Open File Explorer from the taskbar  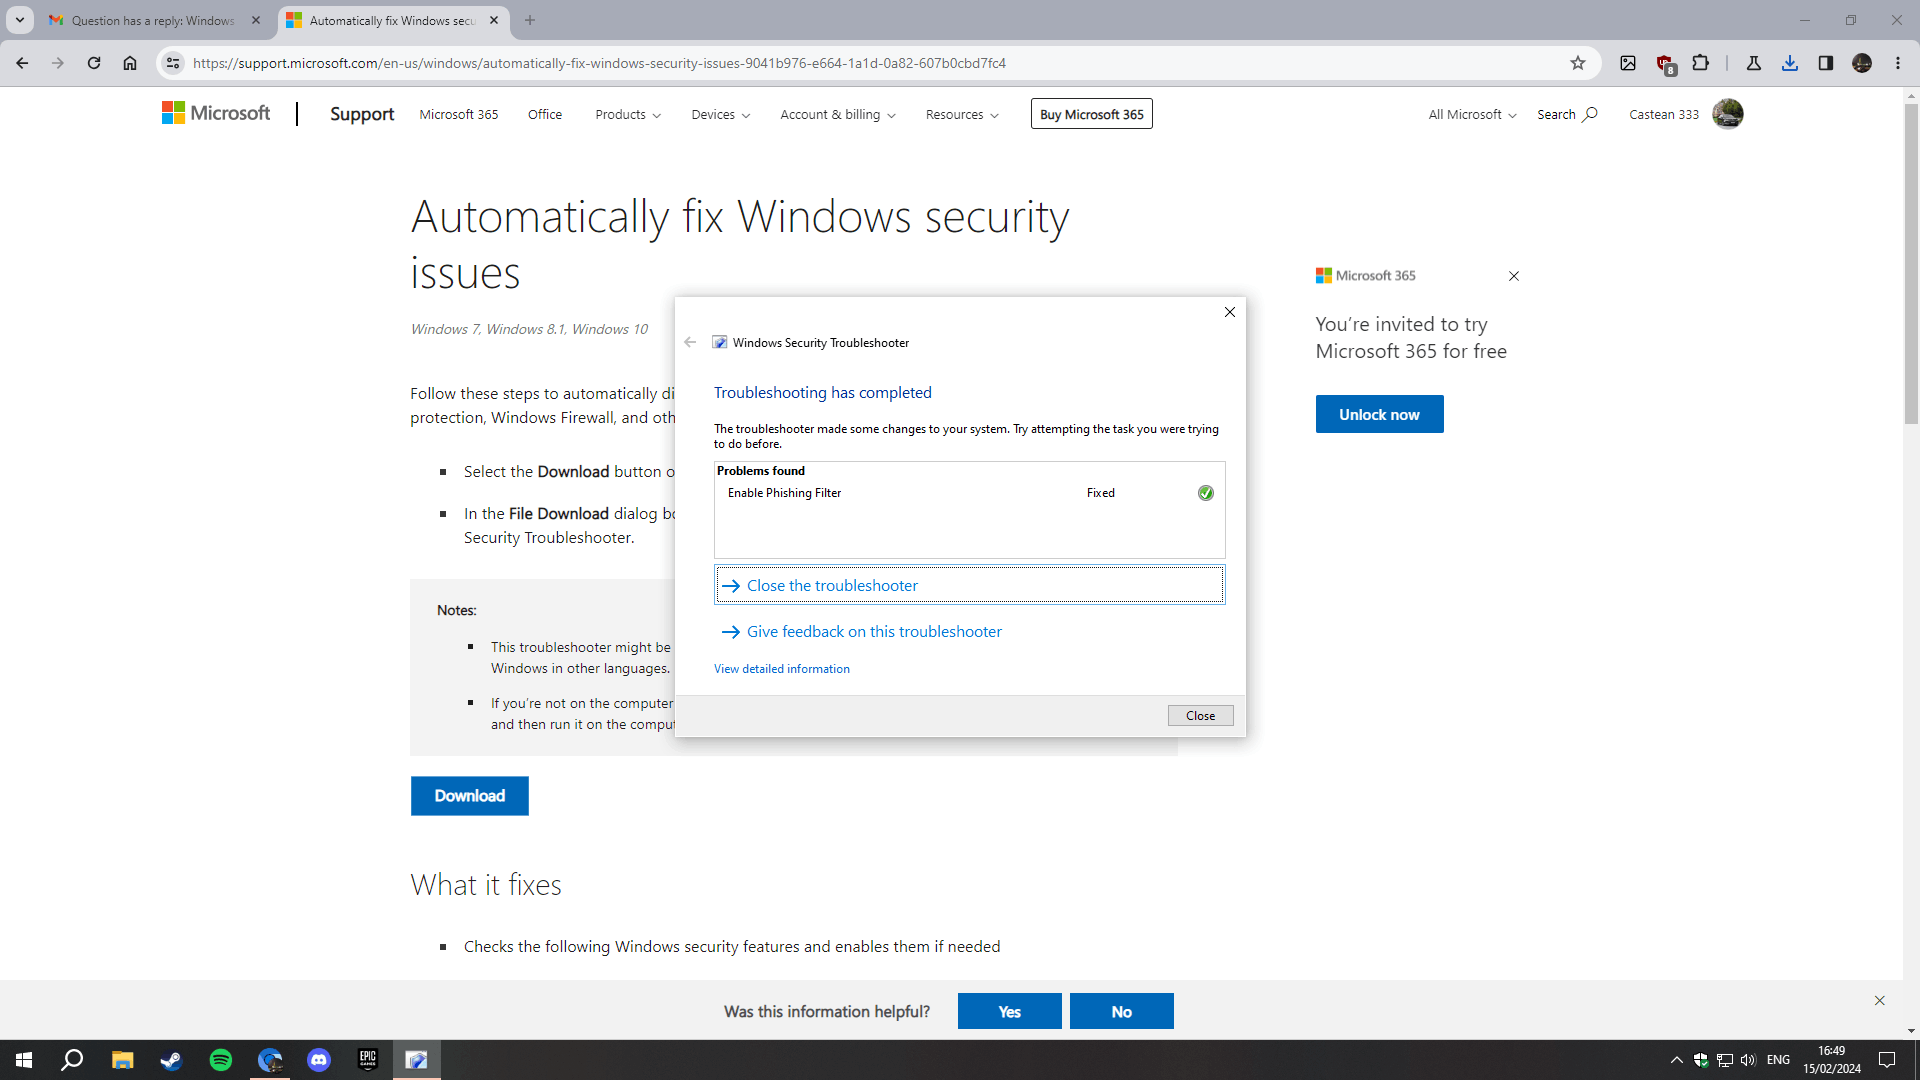[122, 1060]
